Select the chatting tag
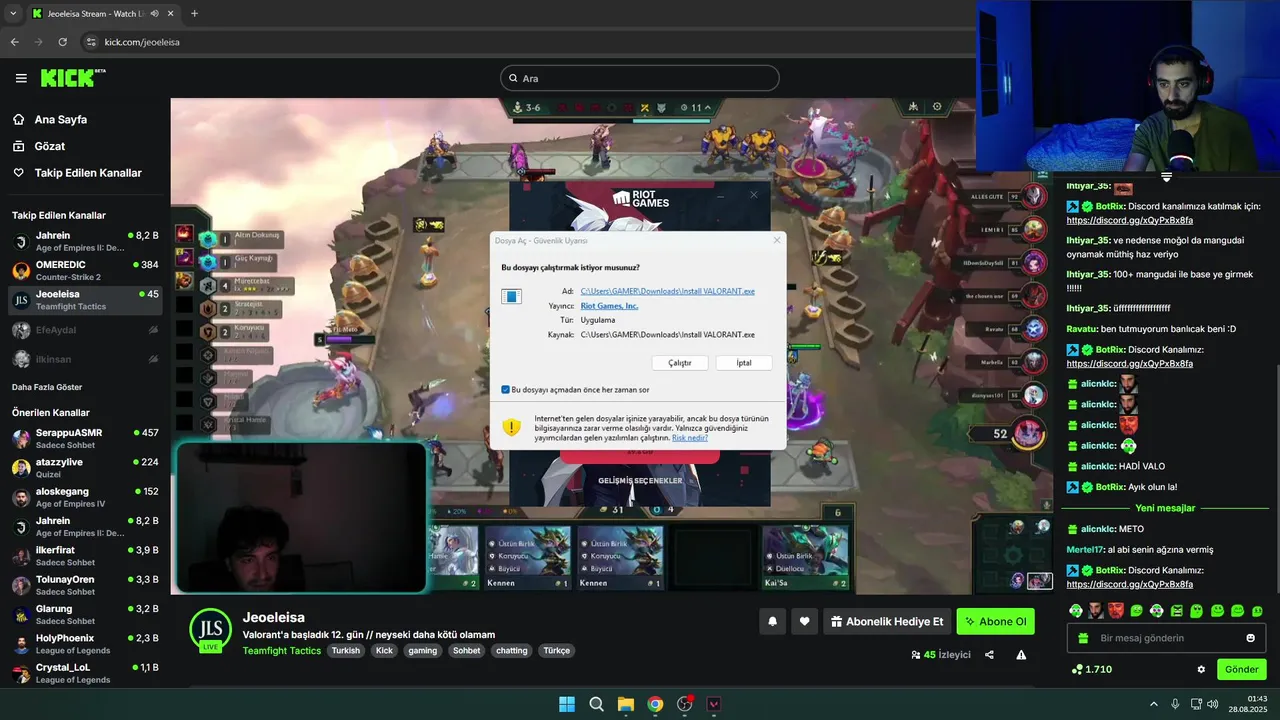This screenshot has height=720, width=1280. (512, 651)
